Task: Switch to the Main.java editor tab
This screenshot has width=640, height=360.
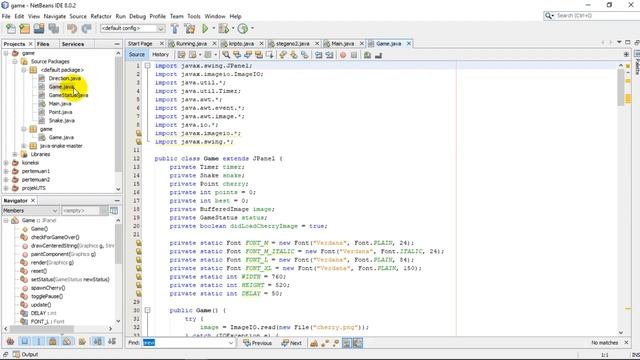Action: [343, 44]
